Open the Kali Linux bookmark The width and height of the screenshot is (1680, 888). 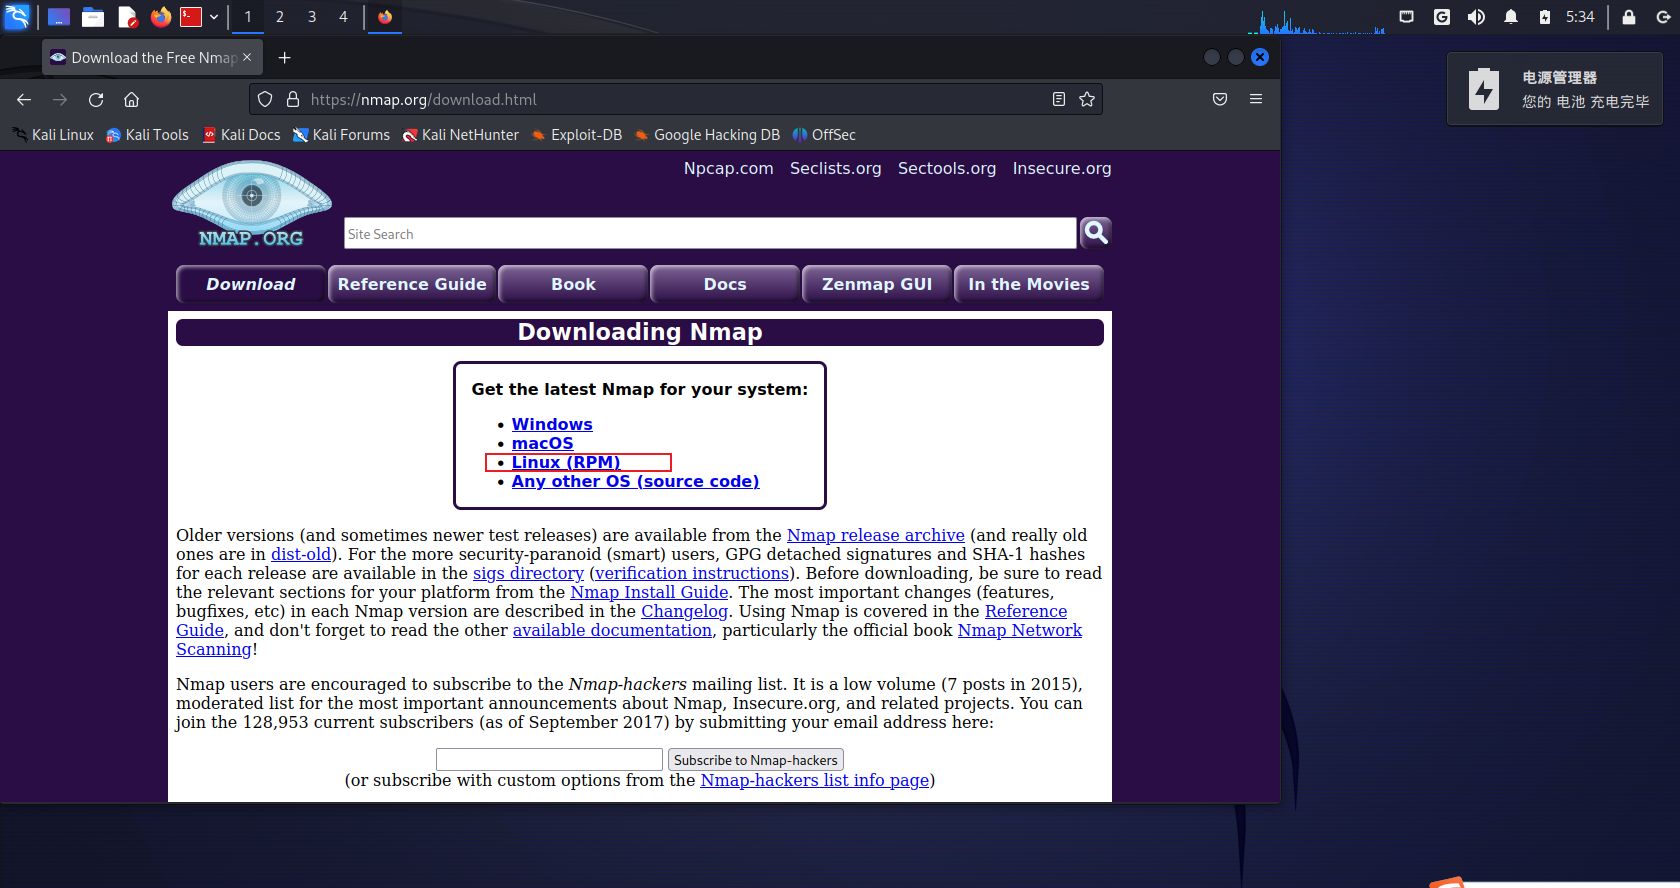[x=53, y=135]
